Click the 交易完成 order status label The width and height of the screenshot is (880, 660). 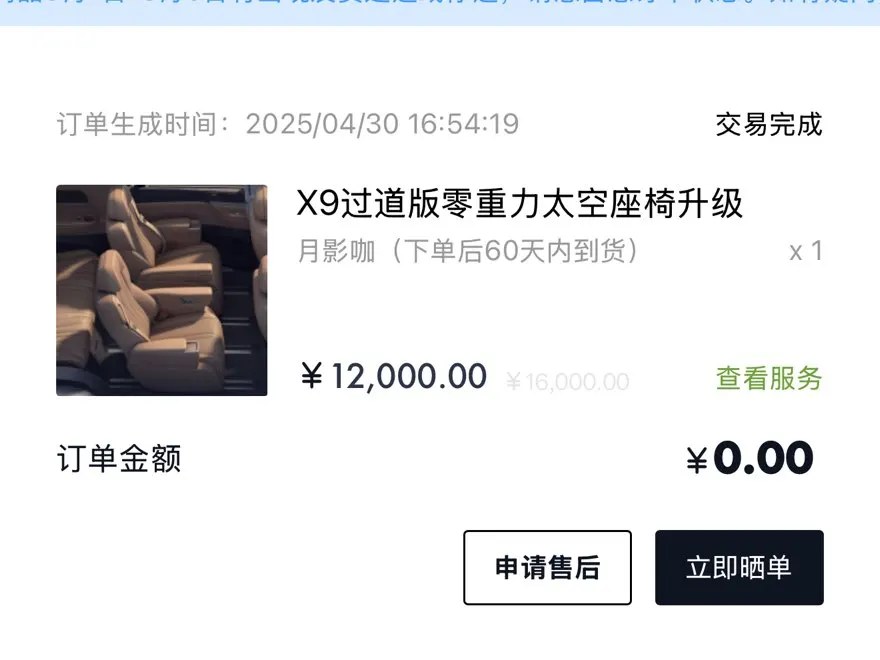click(x=769, y=125)
